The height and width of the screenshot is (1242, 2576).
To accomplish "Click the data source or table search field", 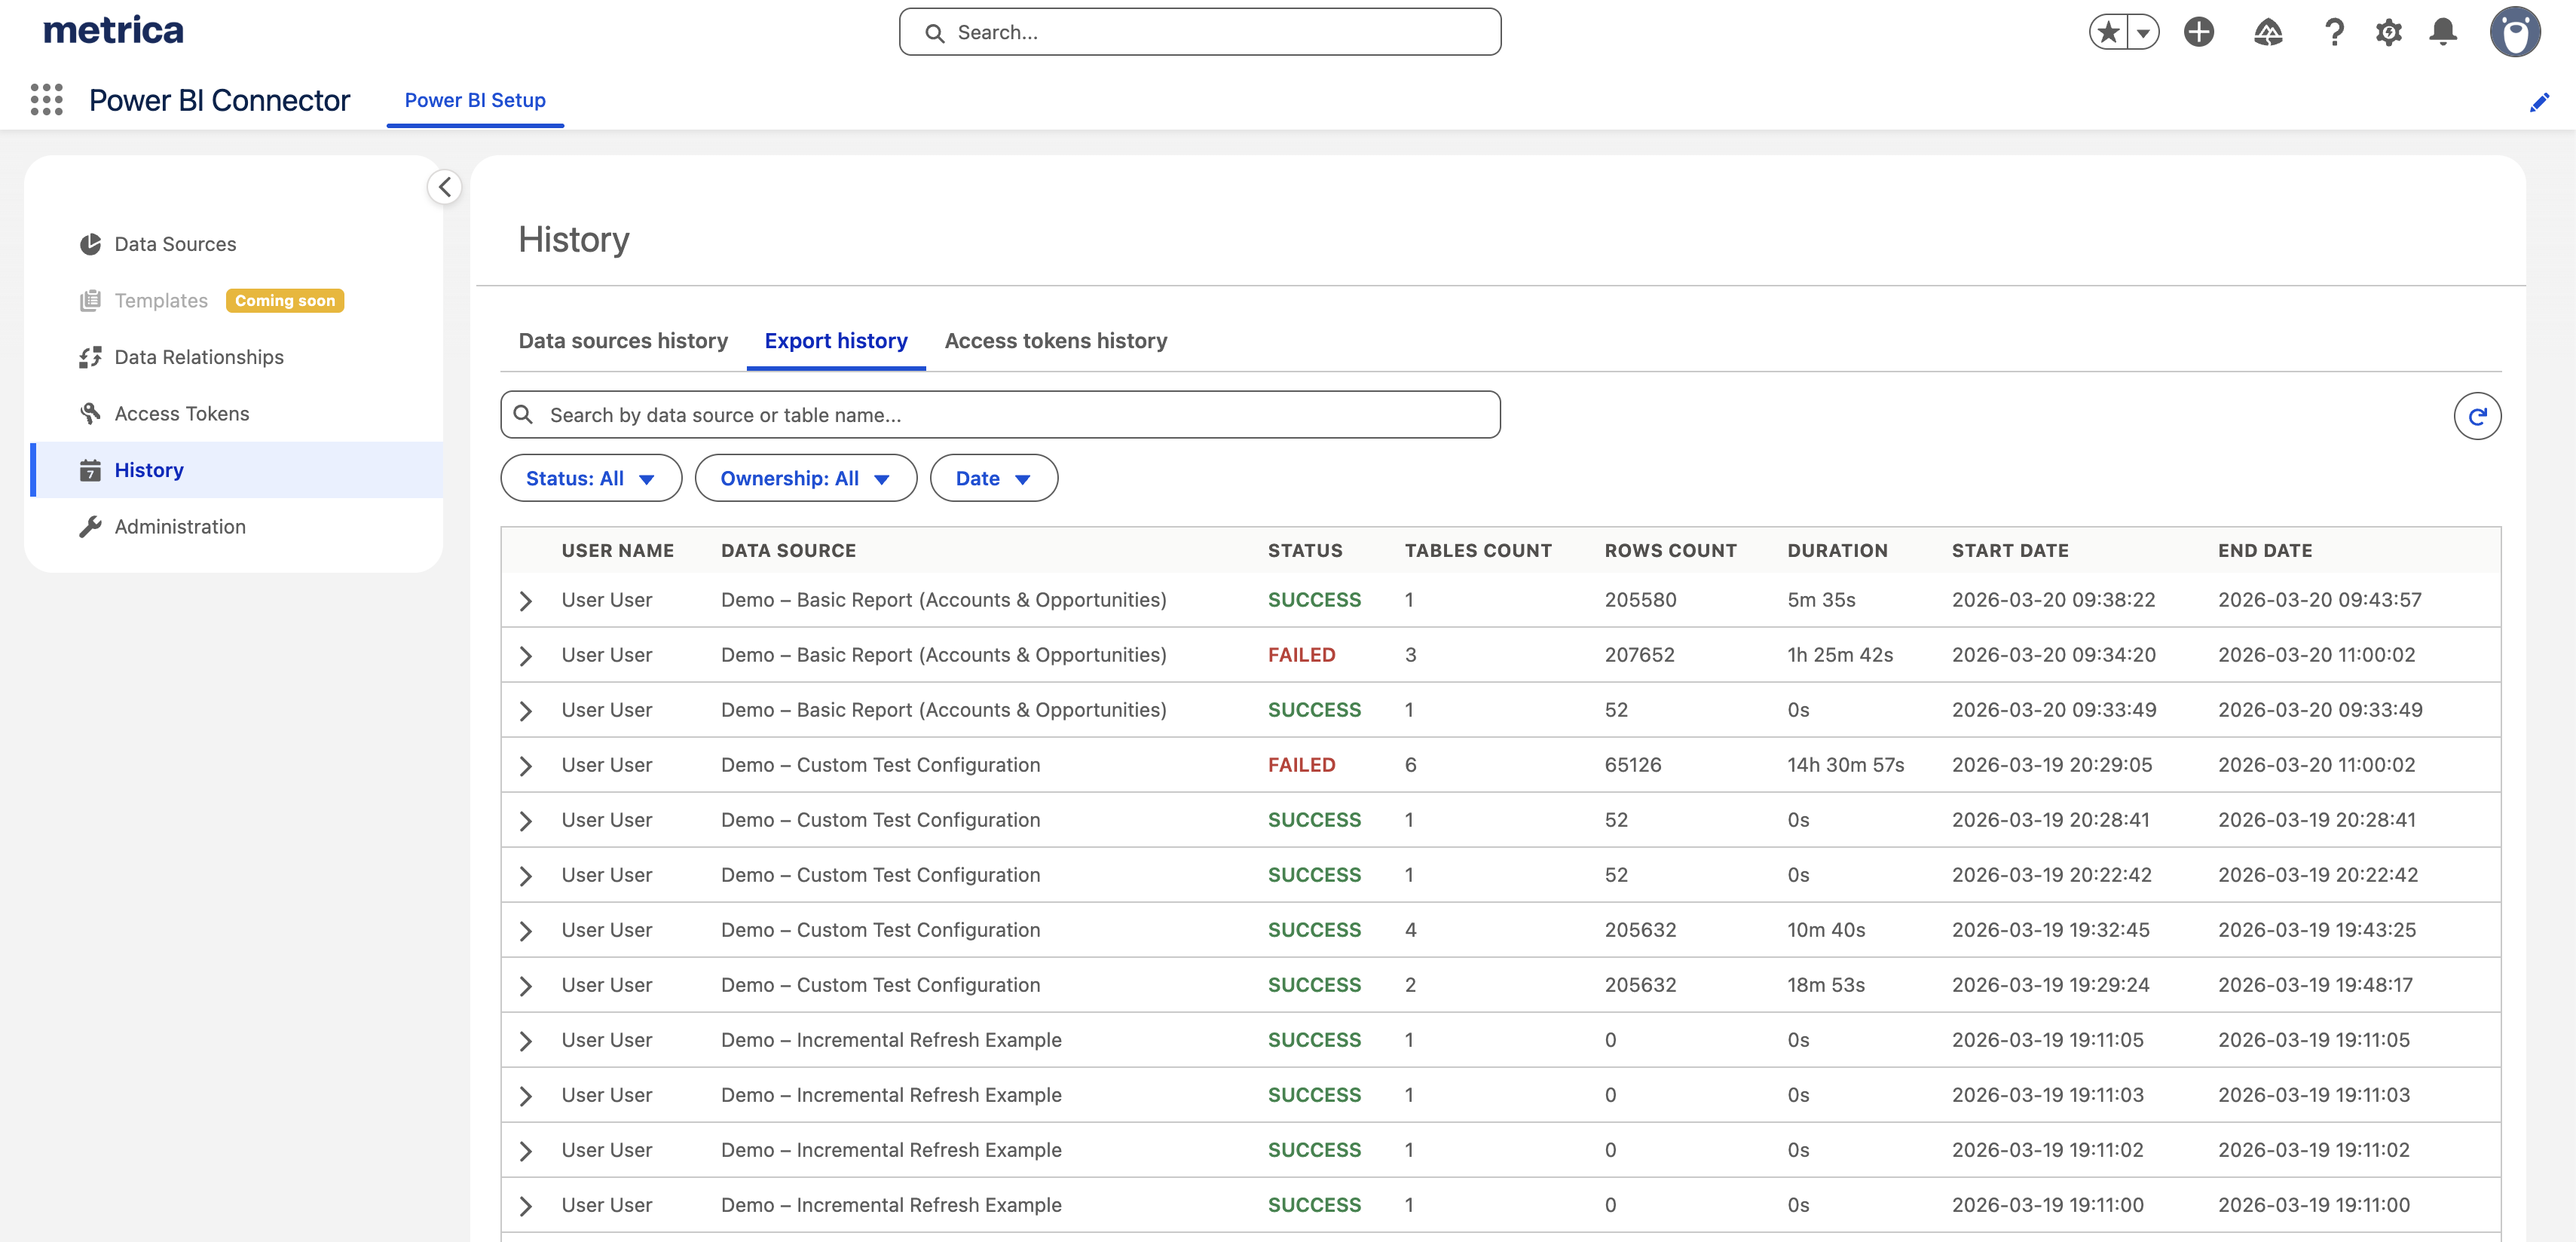I will click(x=1000, y=415).
